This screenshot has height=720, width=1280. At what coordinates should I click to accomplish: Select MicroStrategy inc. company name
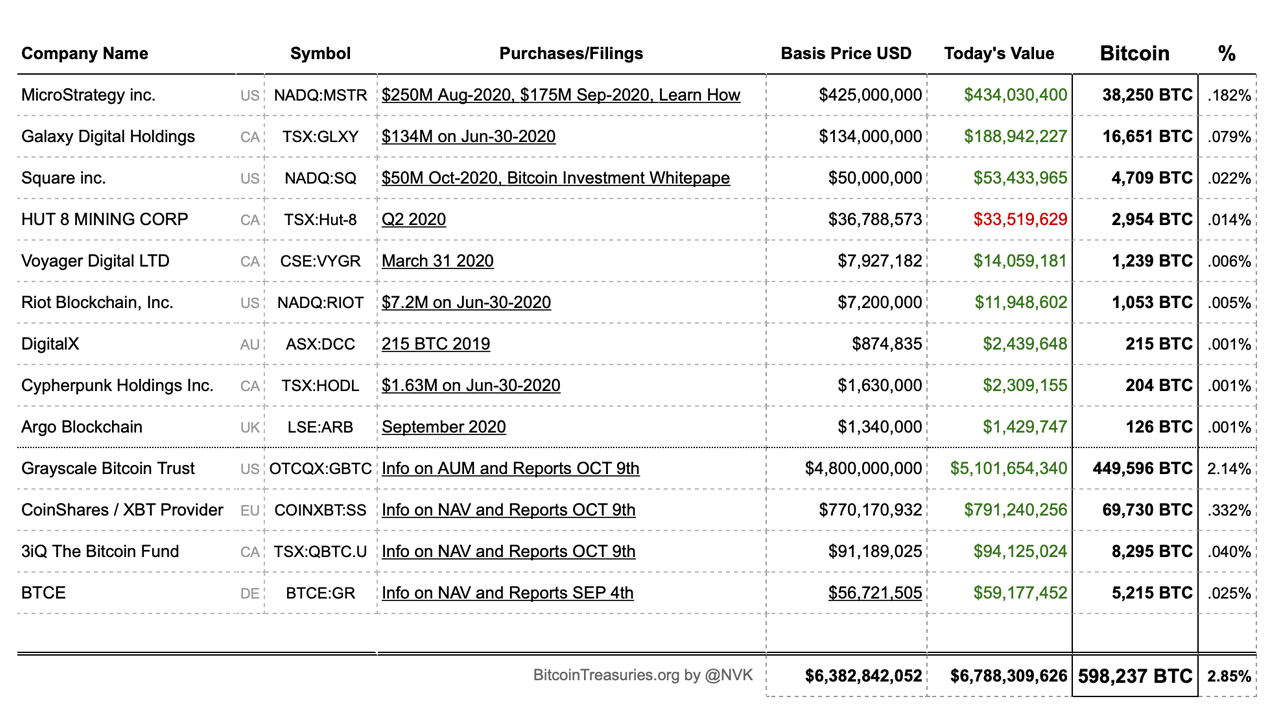(x=88, y=95)
